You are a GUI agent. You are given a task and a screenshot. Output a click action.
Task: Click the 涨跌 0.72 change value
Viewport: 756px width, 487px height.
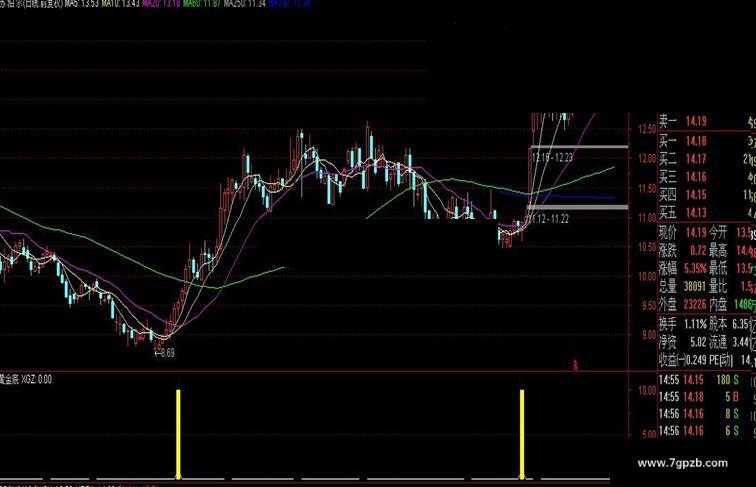point(698,250)
